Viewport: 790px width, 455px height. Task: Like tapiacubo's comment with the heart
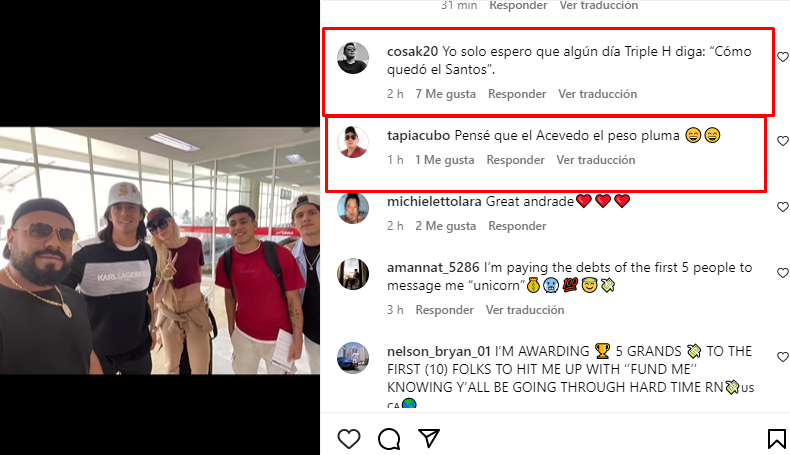coord(782,141)
